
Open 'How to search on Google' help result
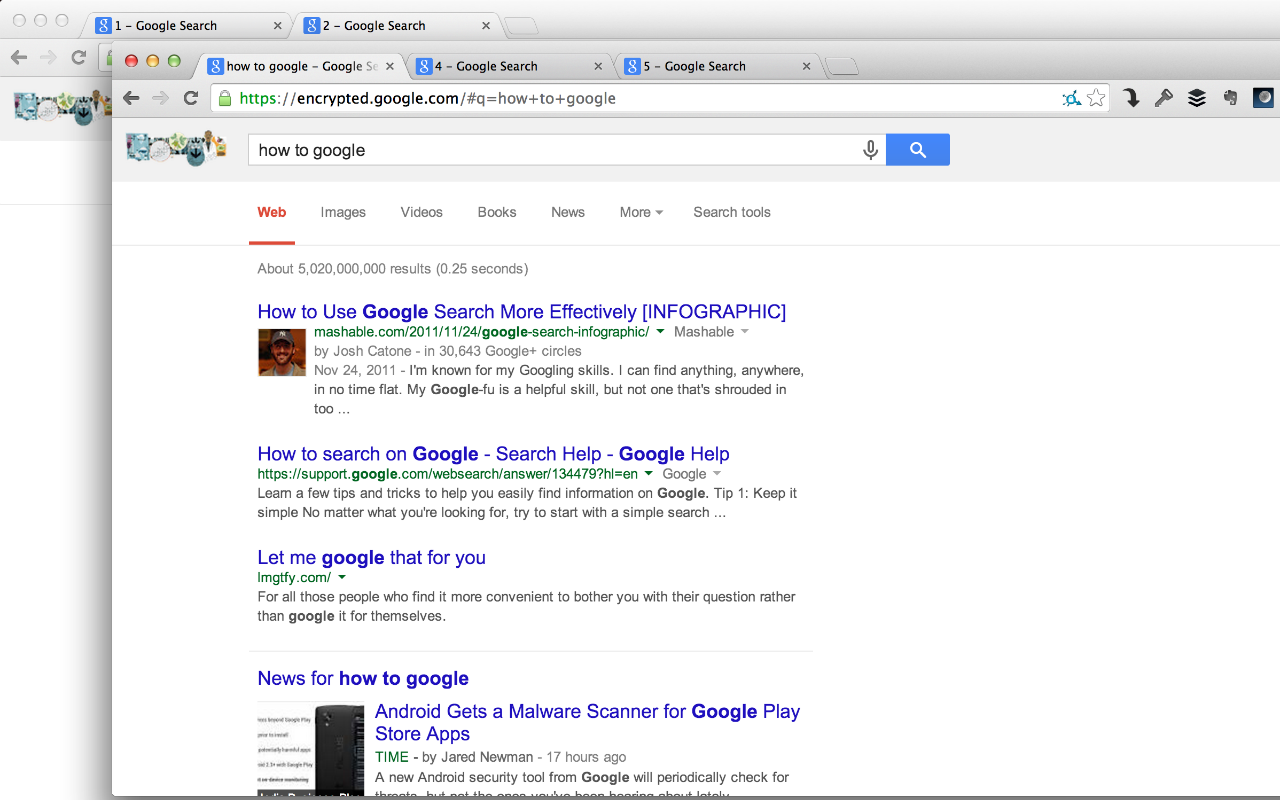(493, 454)
